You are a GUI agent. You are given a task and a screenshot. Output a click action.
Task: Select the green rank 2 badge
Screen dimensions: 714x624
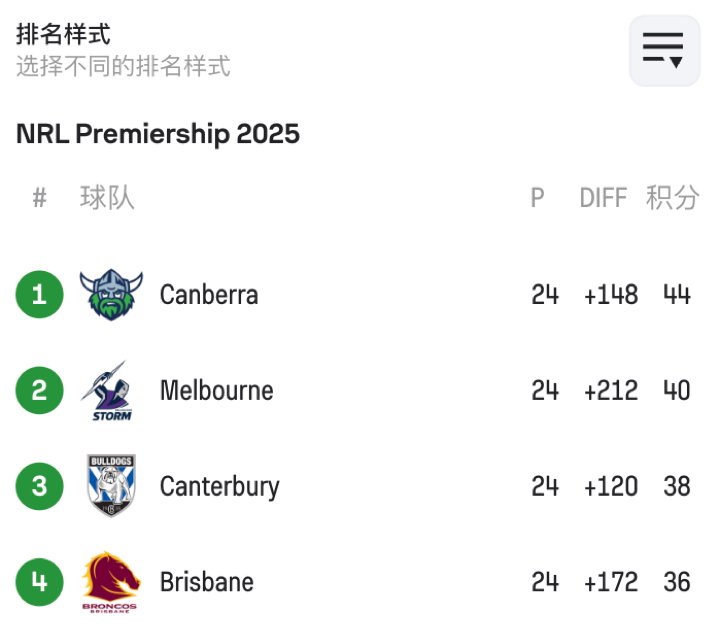[x=39, y=390]
